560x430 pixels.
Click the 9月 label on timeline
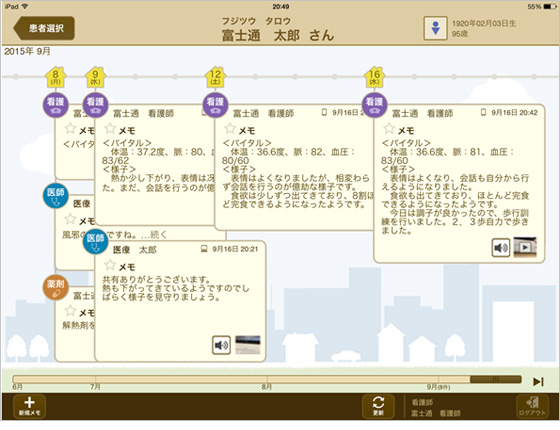point(438,387)
